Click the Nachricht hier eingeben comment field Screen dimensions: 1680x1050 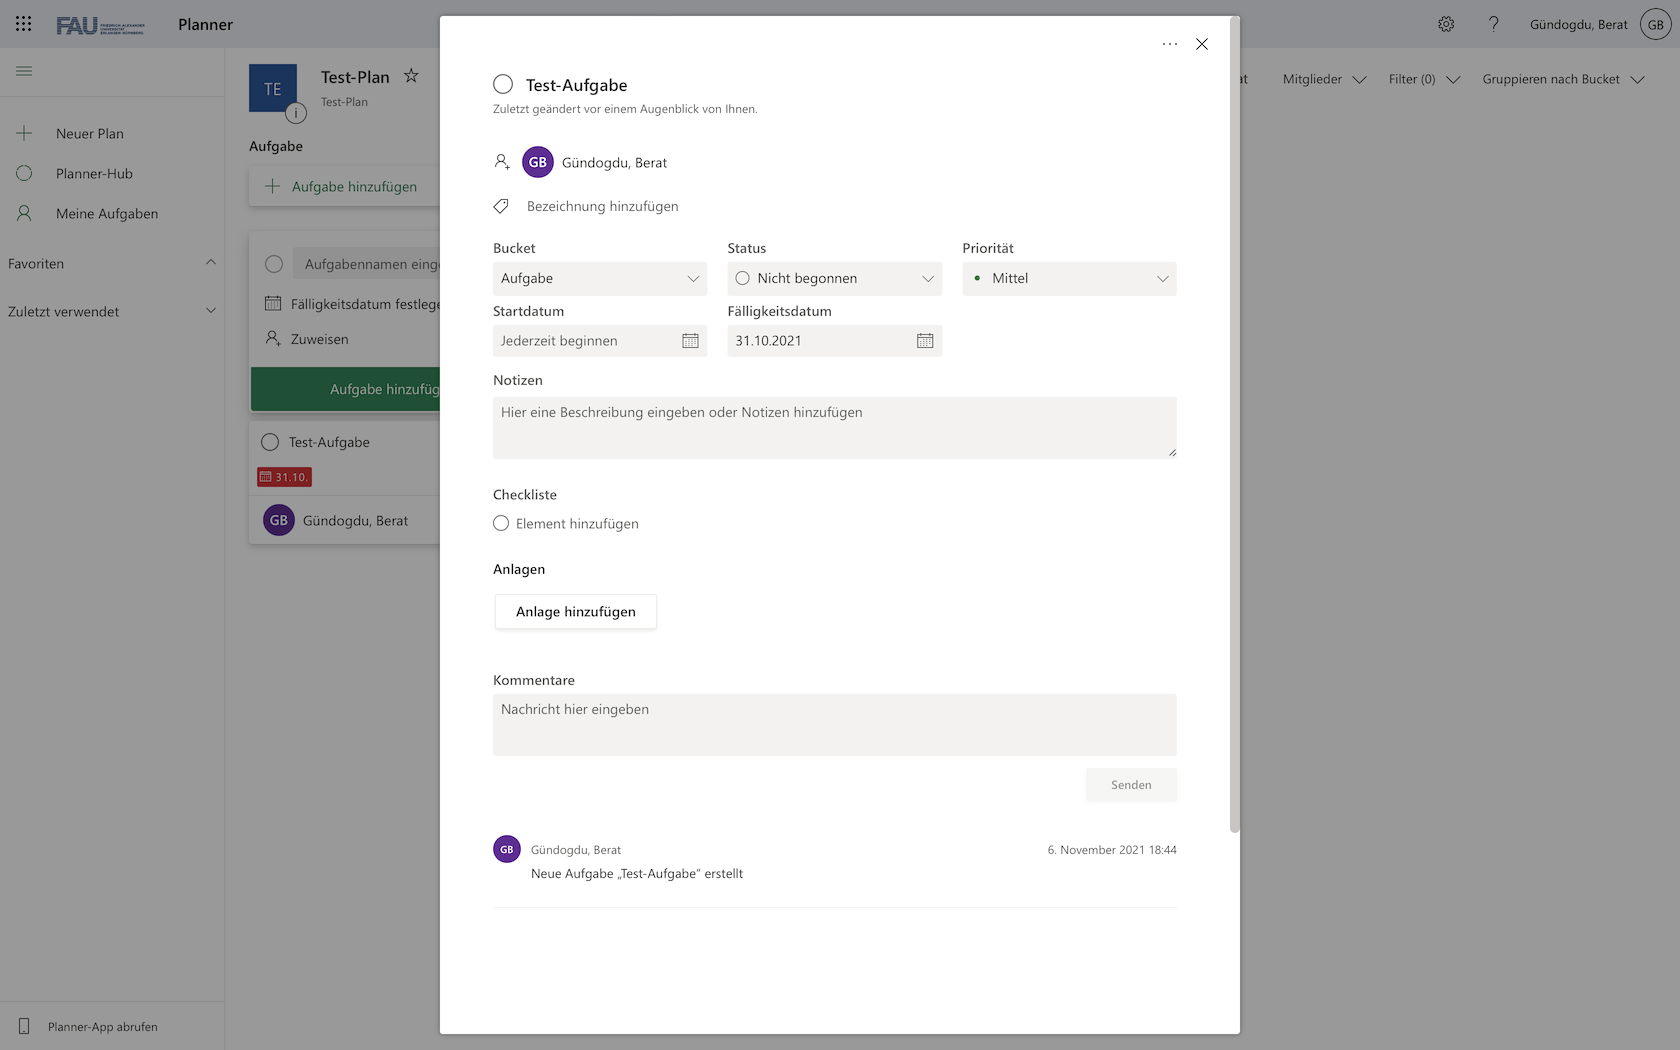pos(834,724)
